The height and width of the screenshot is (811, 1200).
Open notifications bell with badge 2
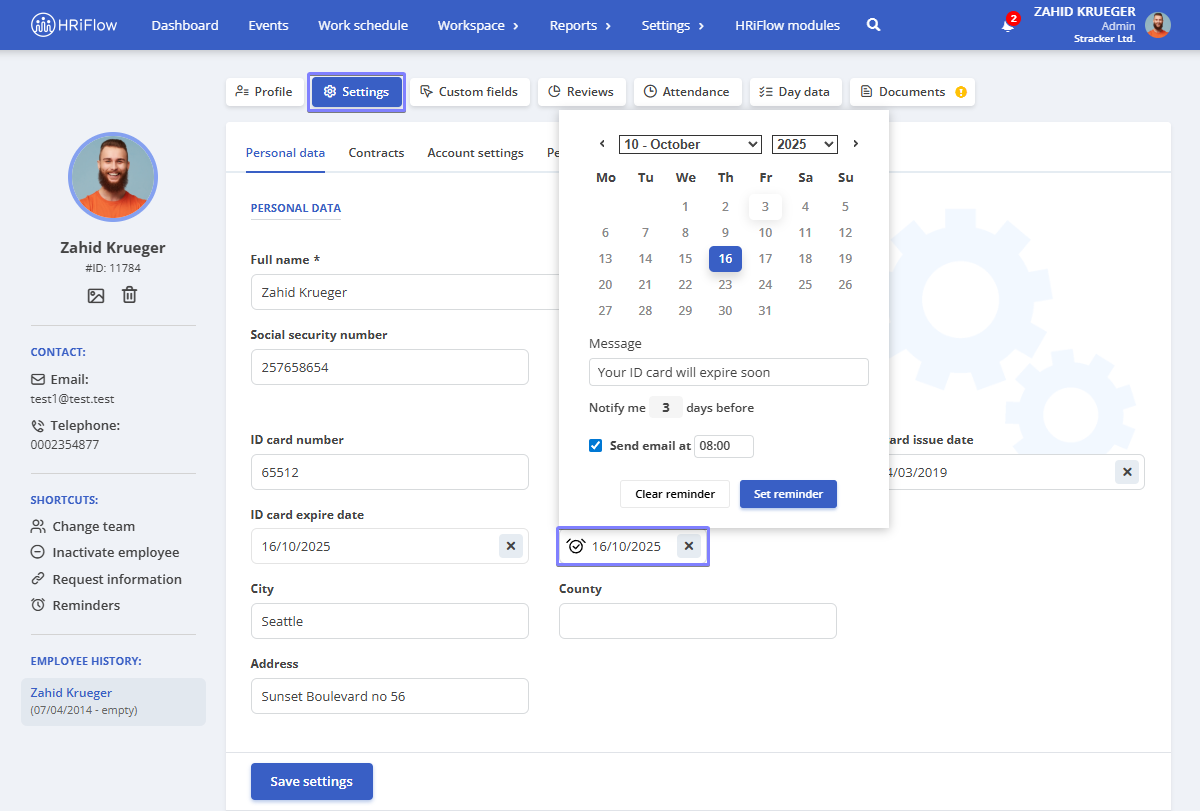(1008, 25)
